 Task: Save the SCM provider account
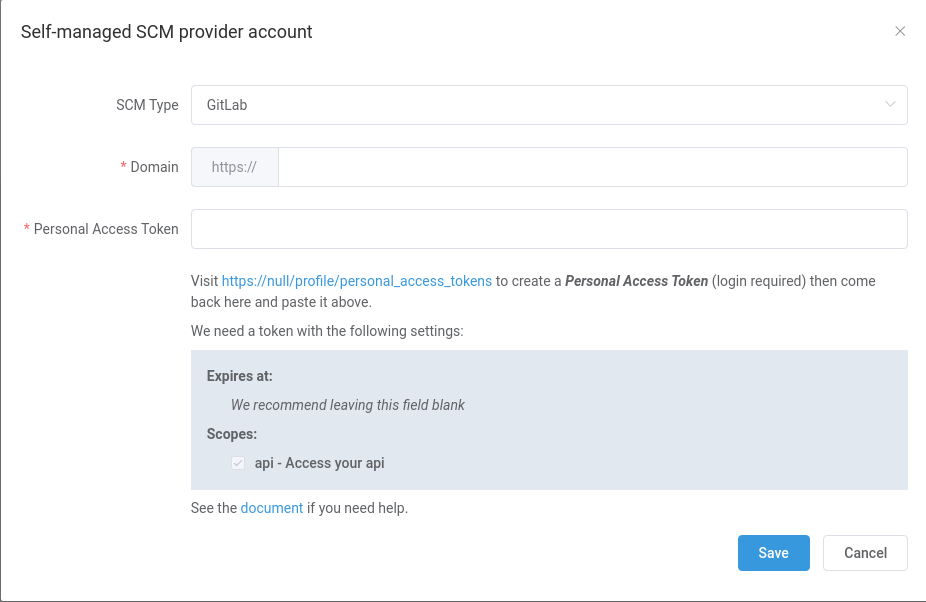pyautogui.click(x=773, y=553)
